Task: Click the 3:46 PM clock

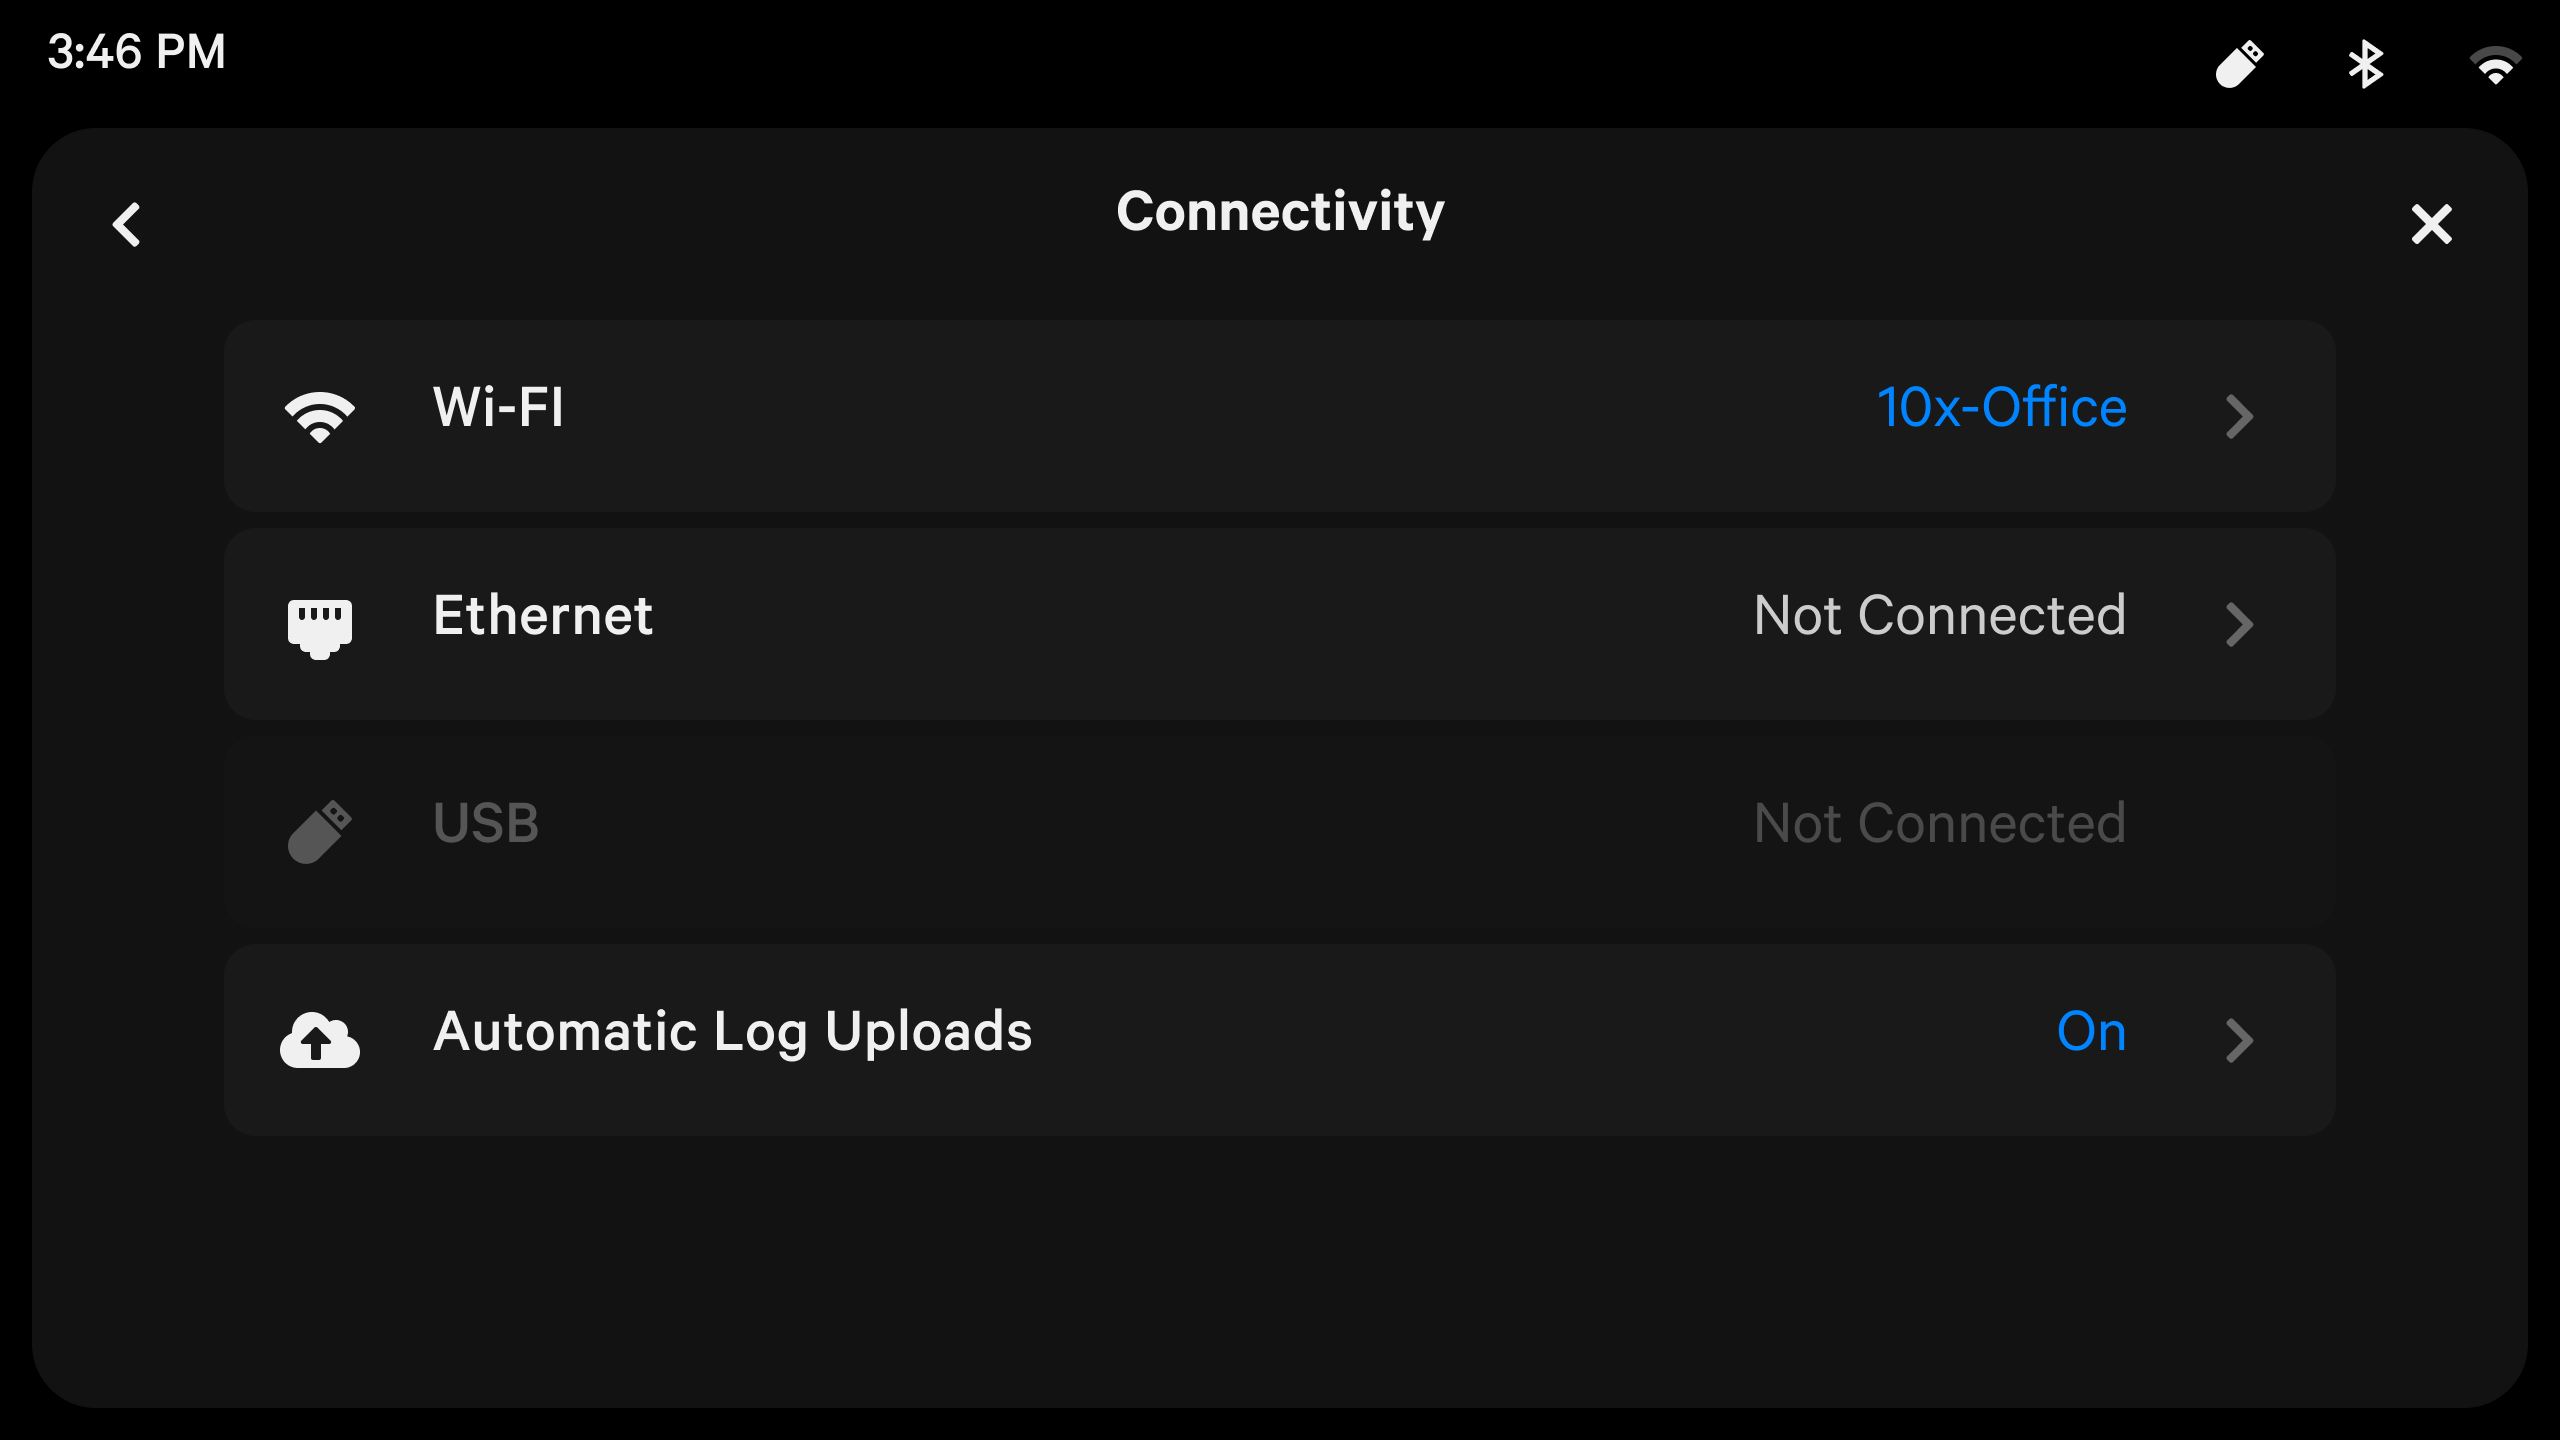Action: [x=137, y=52]
